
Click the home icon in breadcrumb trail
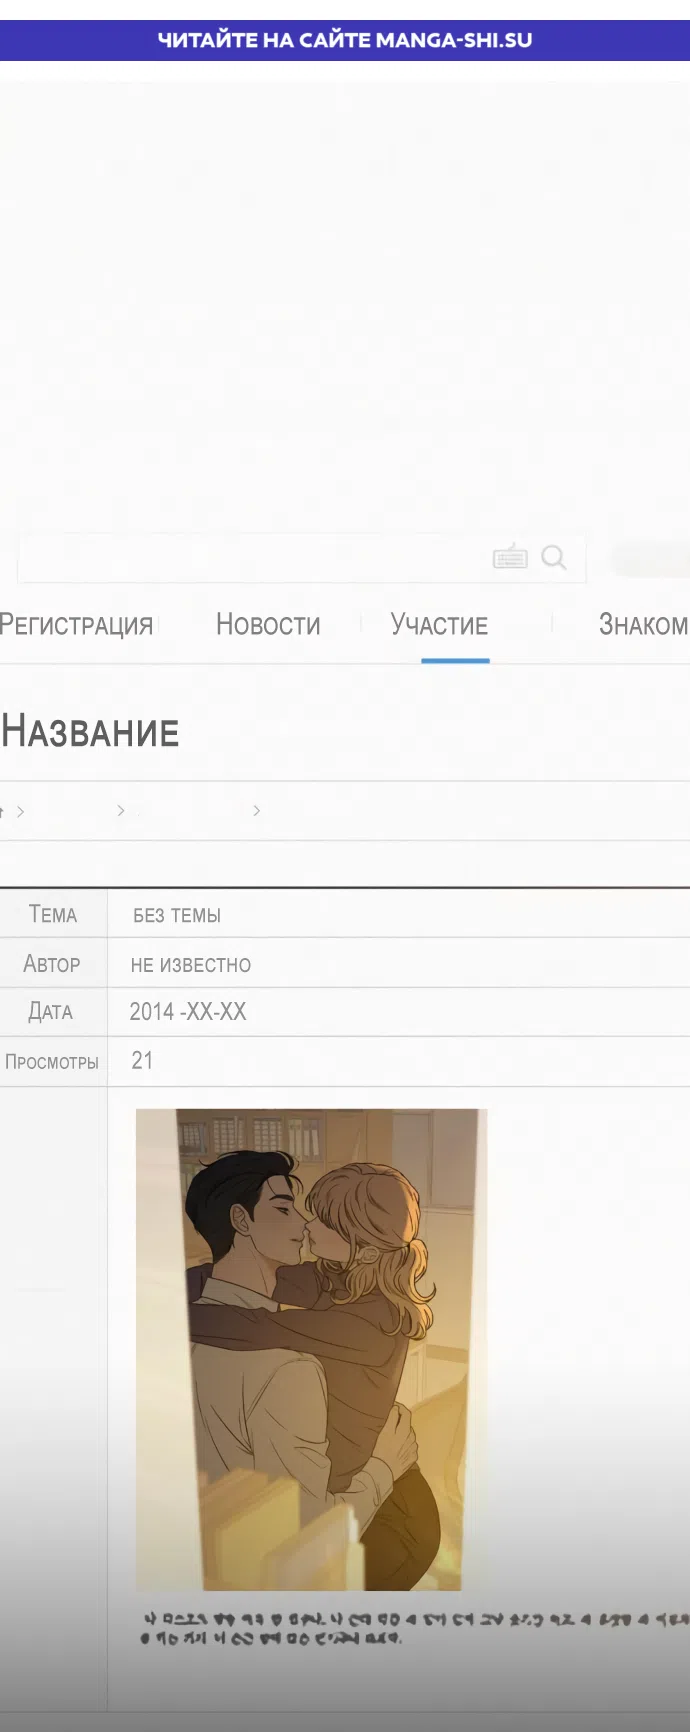click(2, 811)
